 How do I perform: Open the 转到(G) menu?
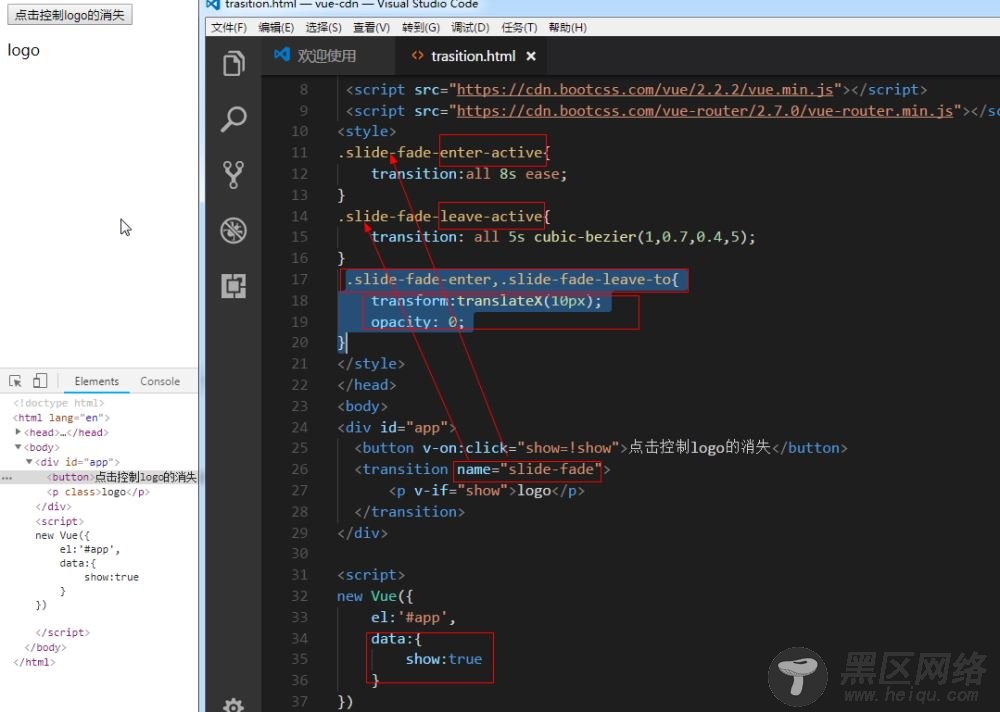point(421,27)
